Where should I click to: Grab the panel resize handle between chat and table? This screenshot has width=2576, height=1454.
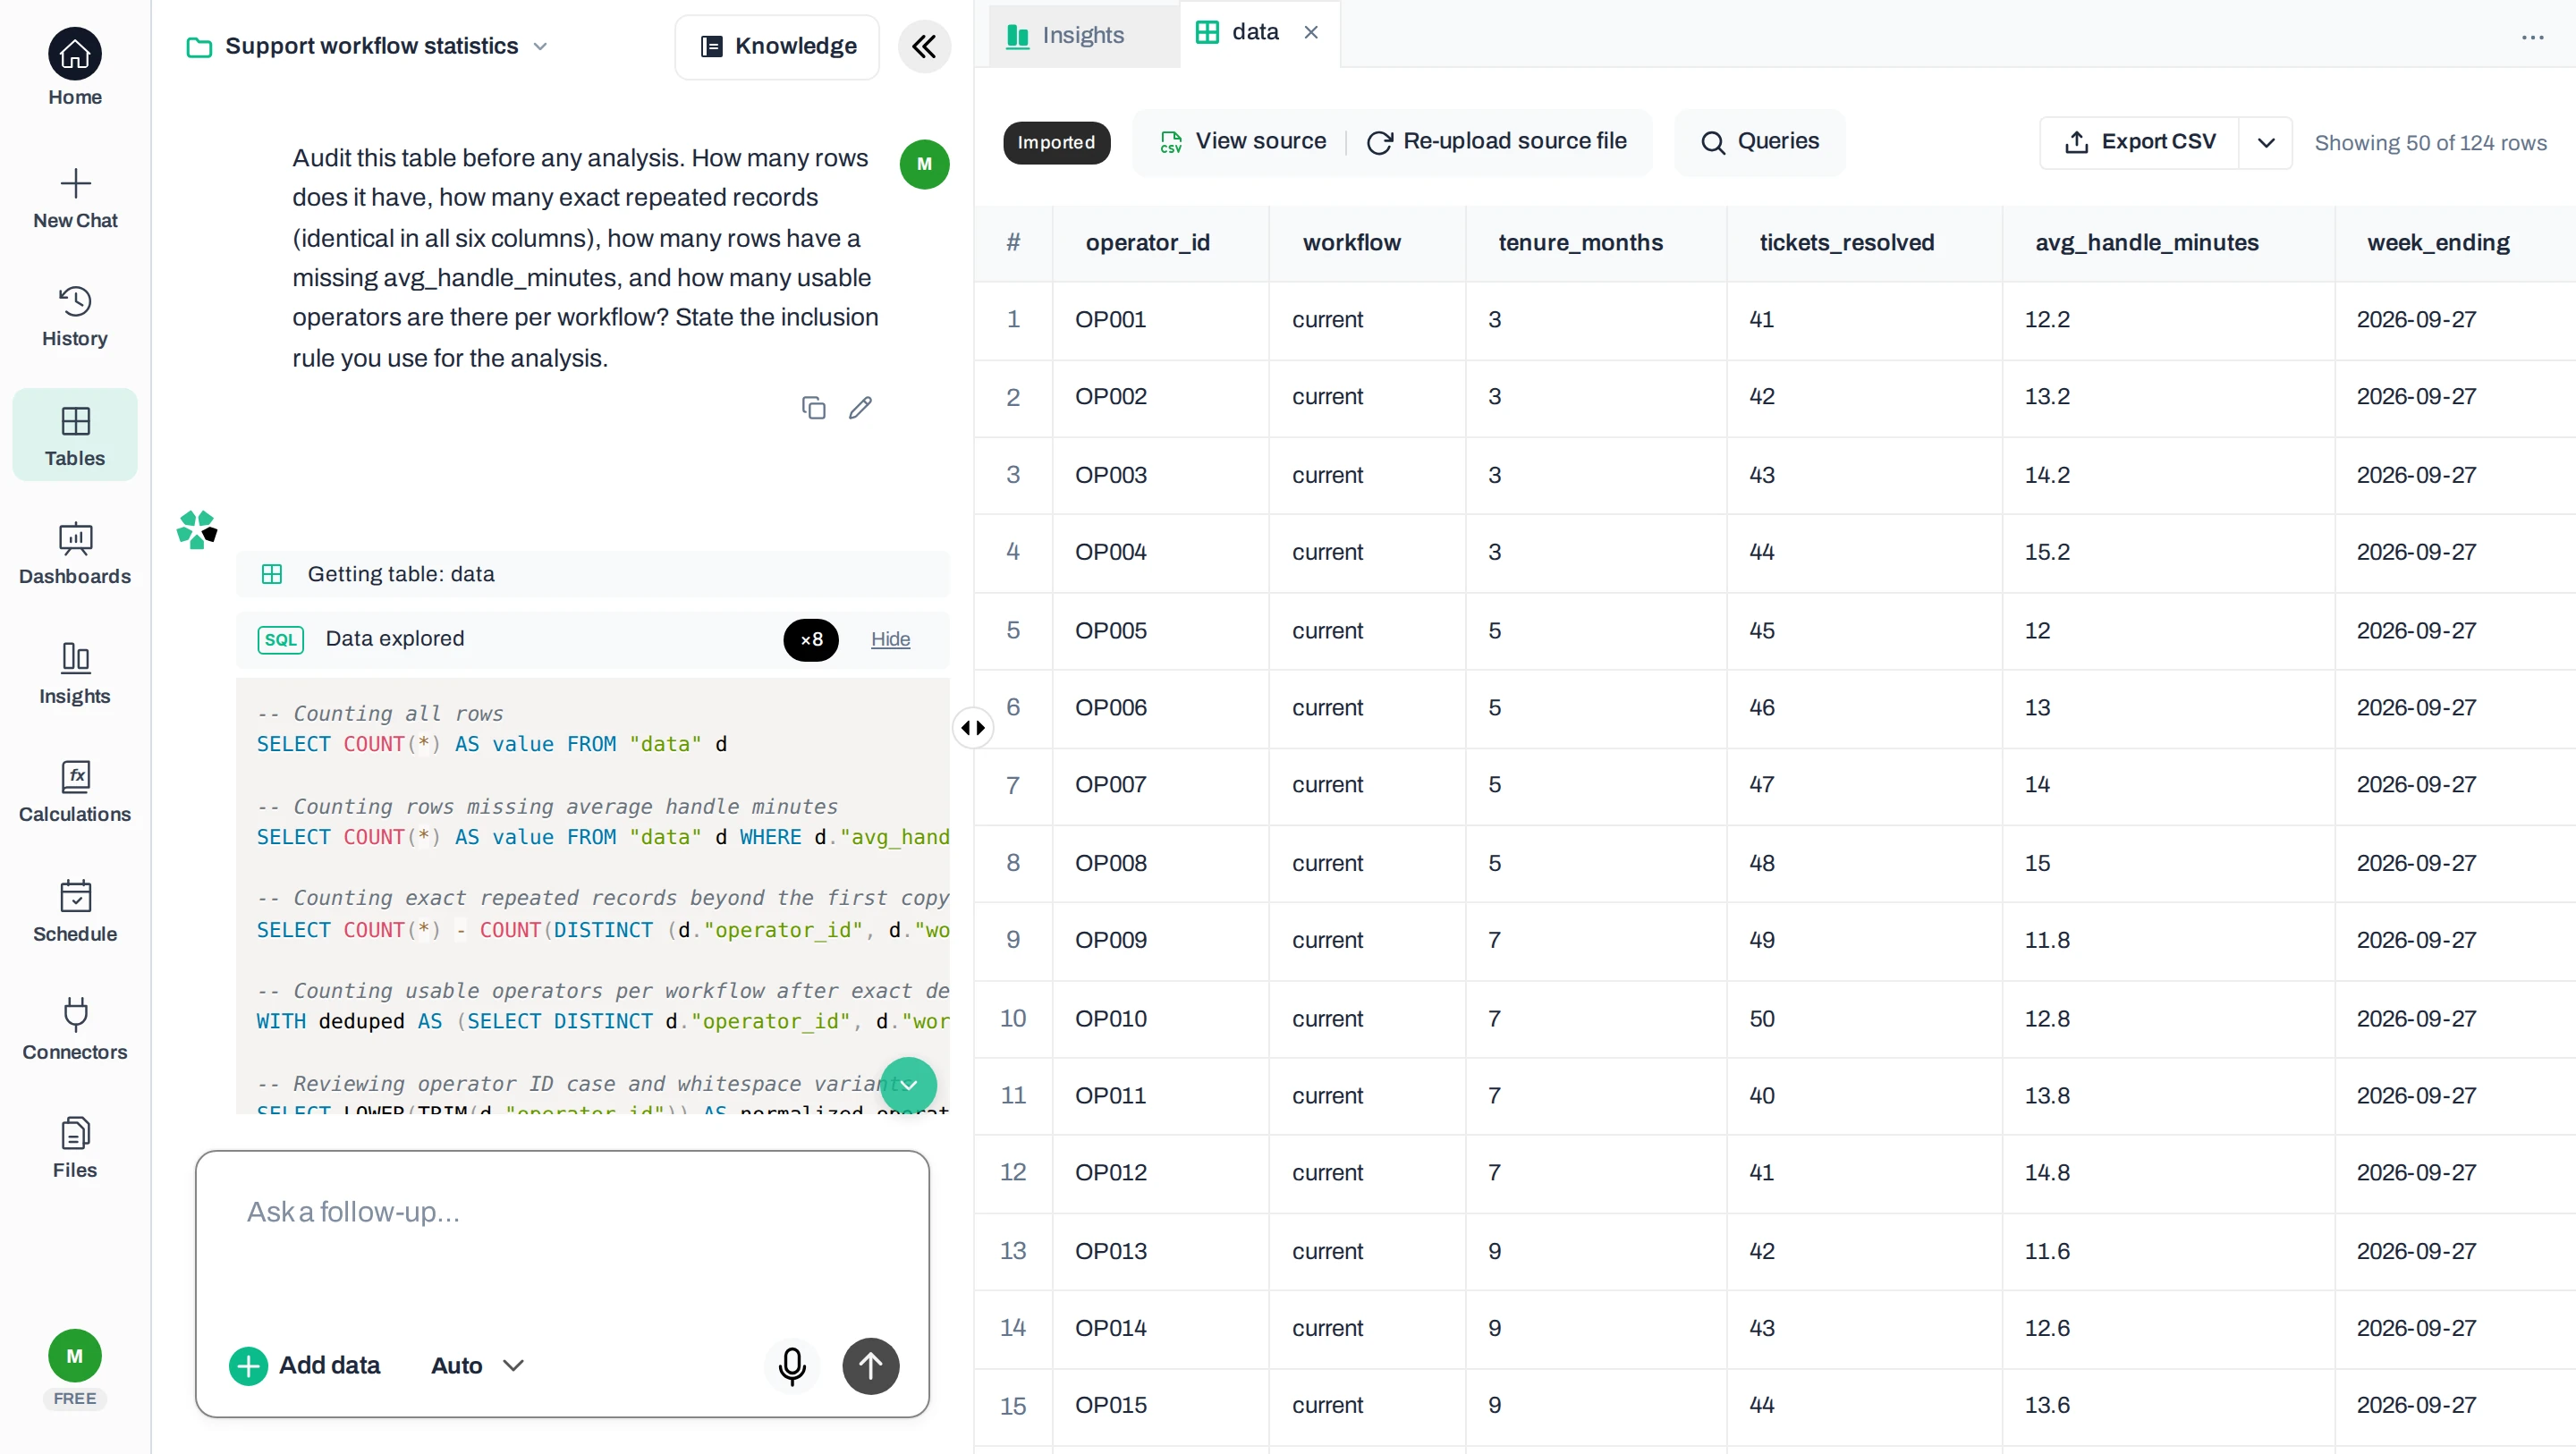pyautogui.click(x=973, y=727)
